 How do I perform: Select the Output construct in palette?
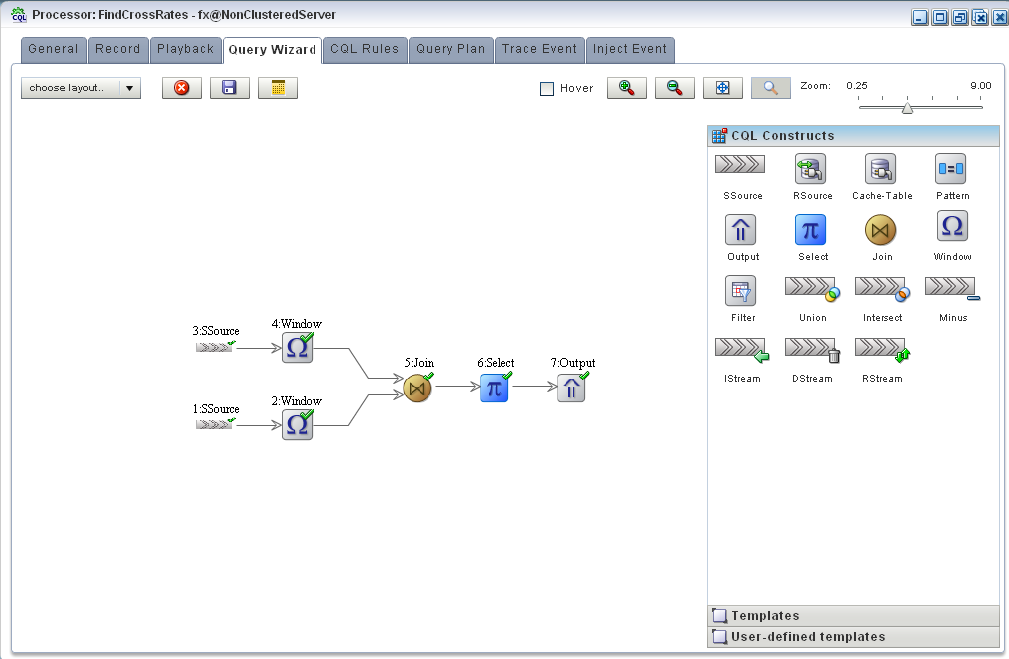[740, 230]
